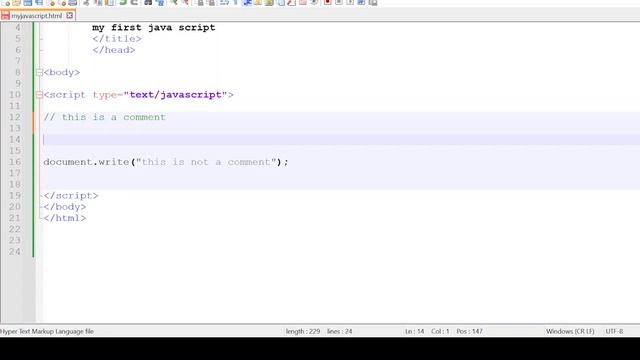The width and height of the screenshot is (640, 360).
Task: Collapse the body tag fold marker
Action: [x=39, y=72]
